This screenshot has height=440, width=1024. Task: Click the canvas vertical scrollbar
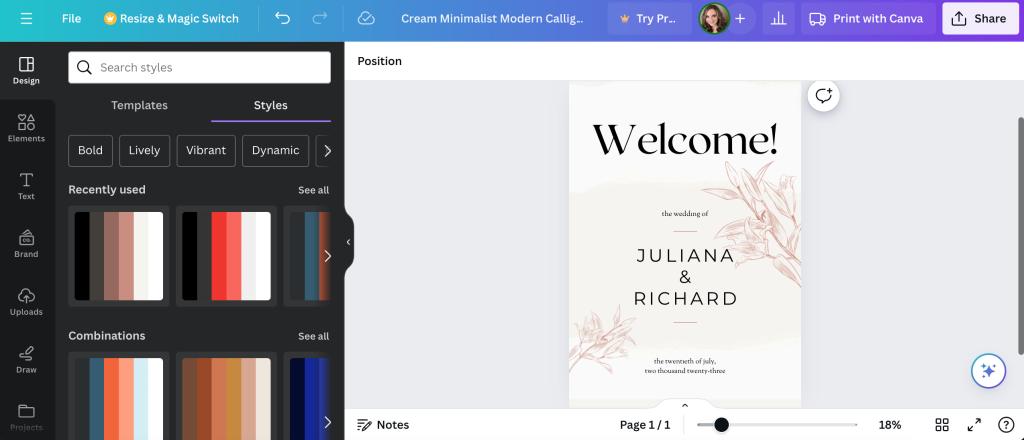(x=1020, y=236)
